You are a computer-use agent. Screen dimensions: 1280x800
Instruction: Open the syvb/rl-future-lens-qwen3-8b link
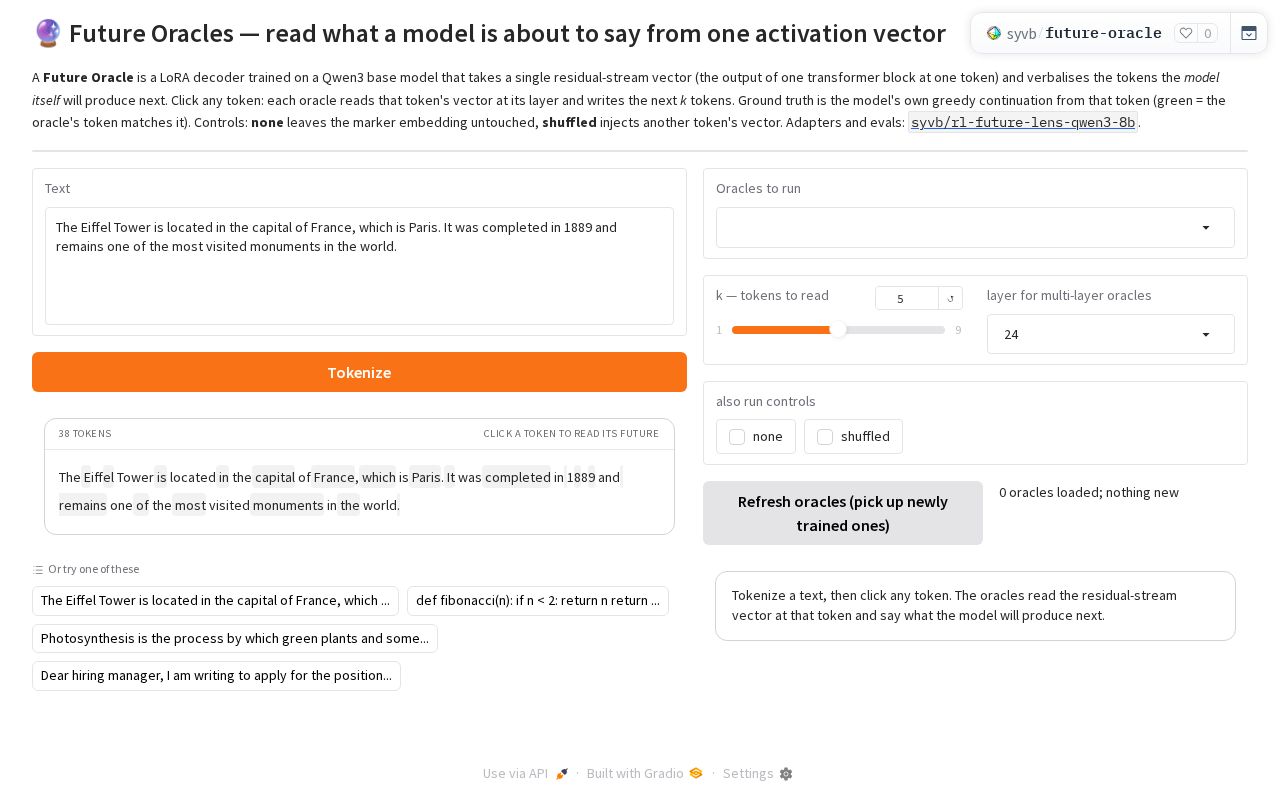coord(1023,123)
